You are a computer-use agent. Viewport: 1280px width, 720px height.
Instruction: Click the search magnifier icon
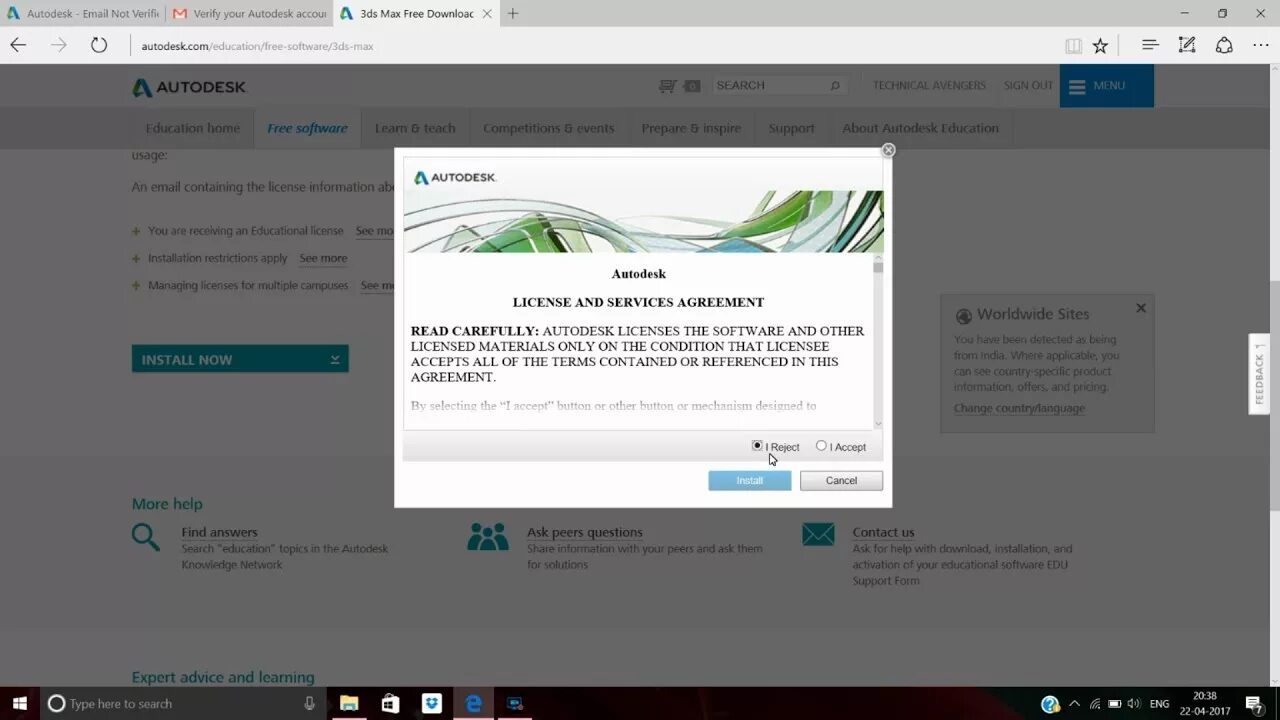(835, 86)
